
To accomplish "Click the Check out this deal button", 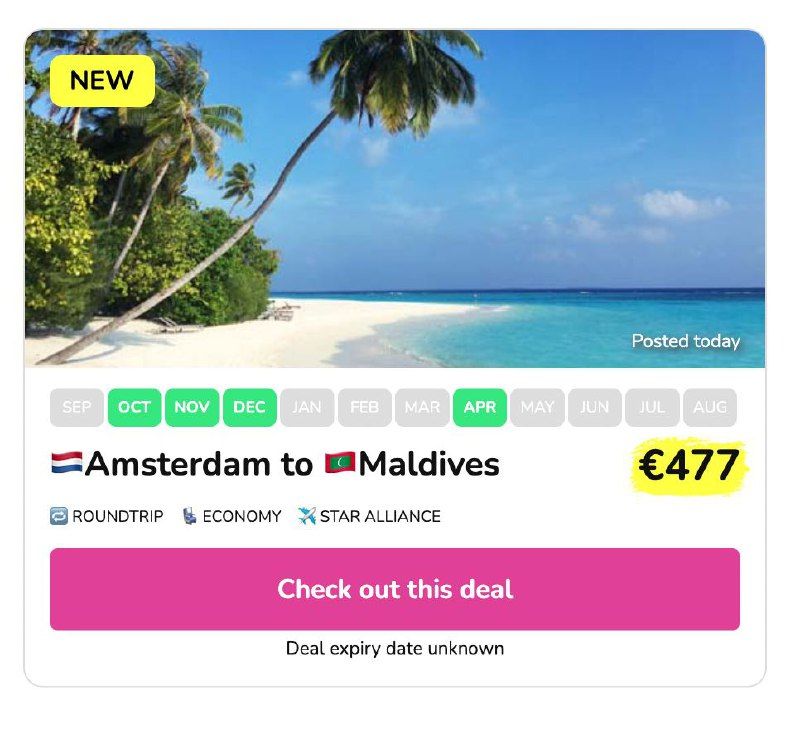I will (395, 589).
